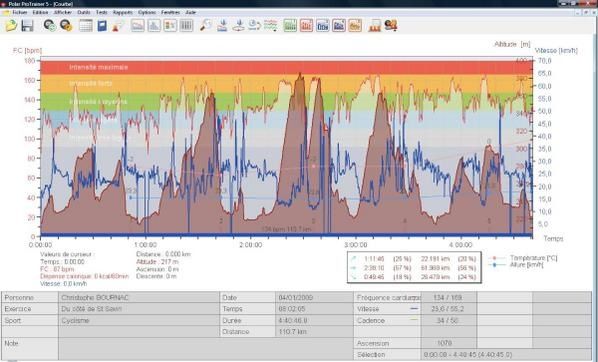
Task: Save using the floppy disk icon
Action: click(27, 26)
